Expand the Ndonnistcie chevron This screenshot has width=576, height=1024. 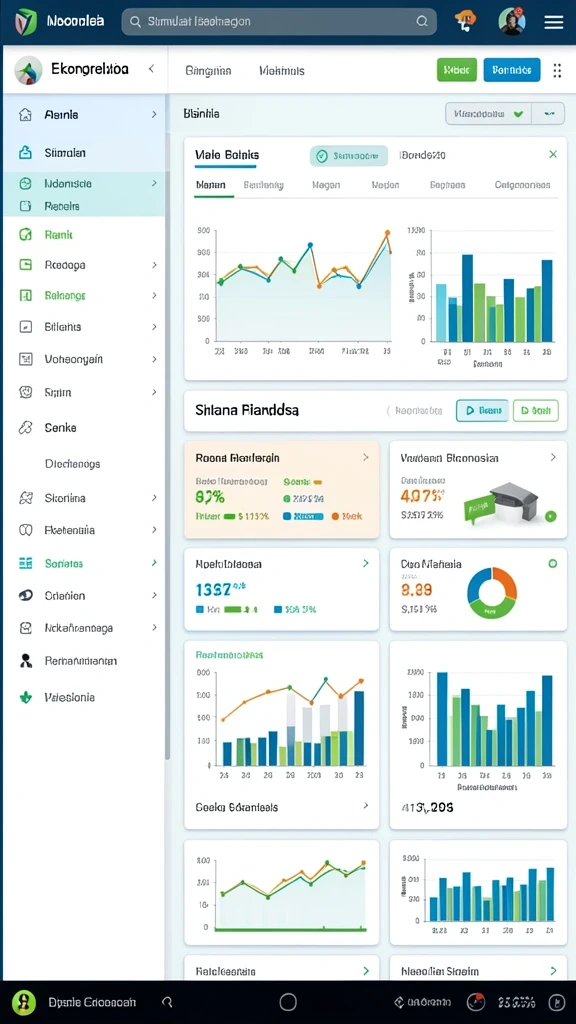[154, 184]
